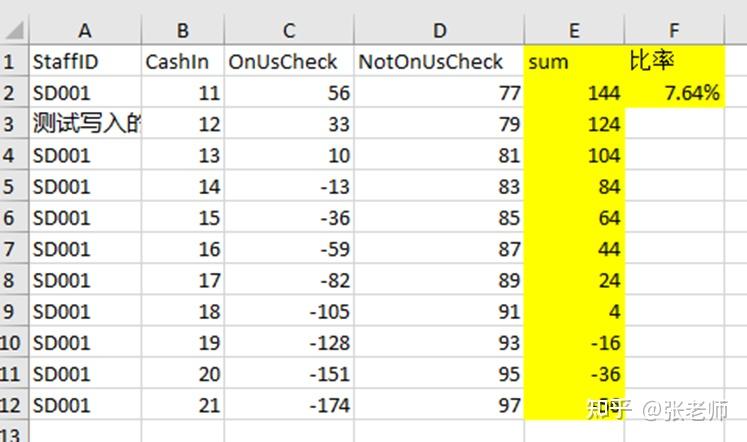Select row 5 header
The image size is (747, 442).
click(12, 187)
